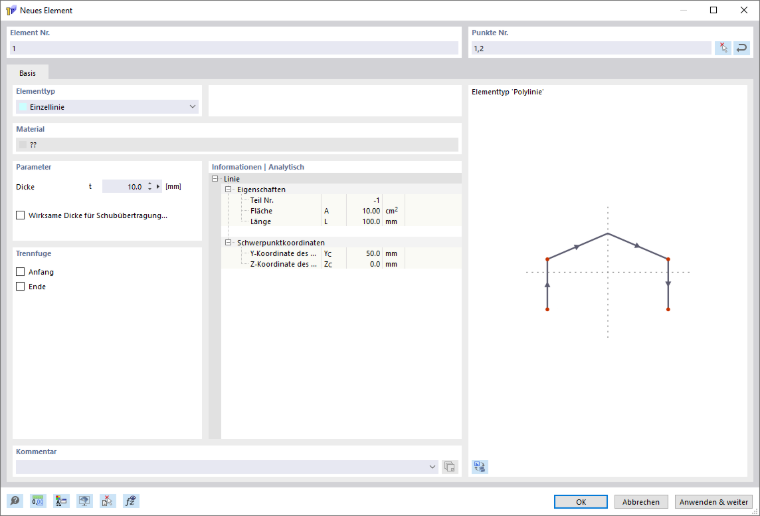Select the Länge row
This screenshot has width=760, height=516.
(x=341, y=221)
